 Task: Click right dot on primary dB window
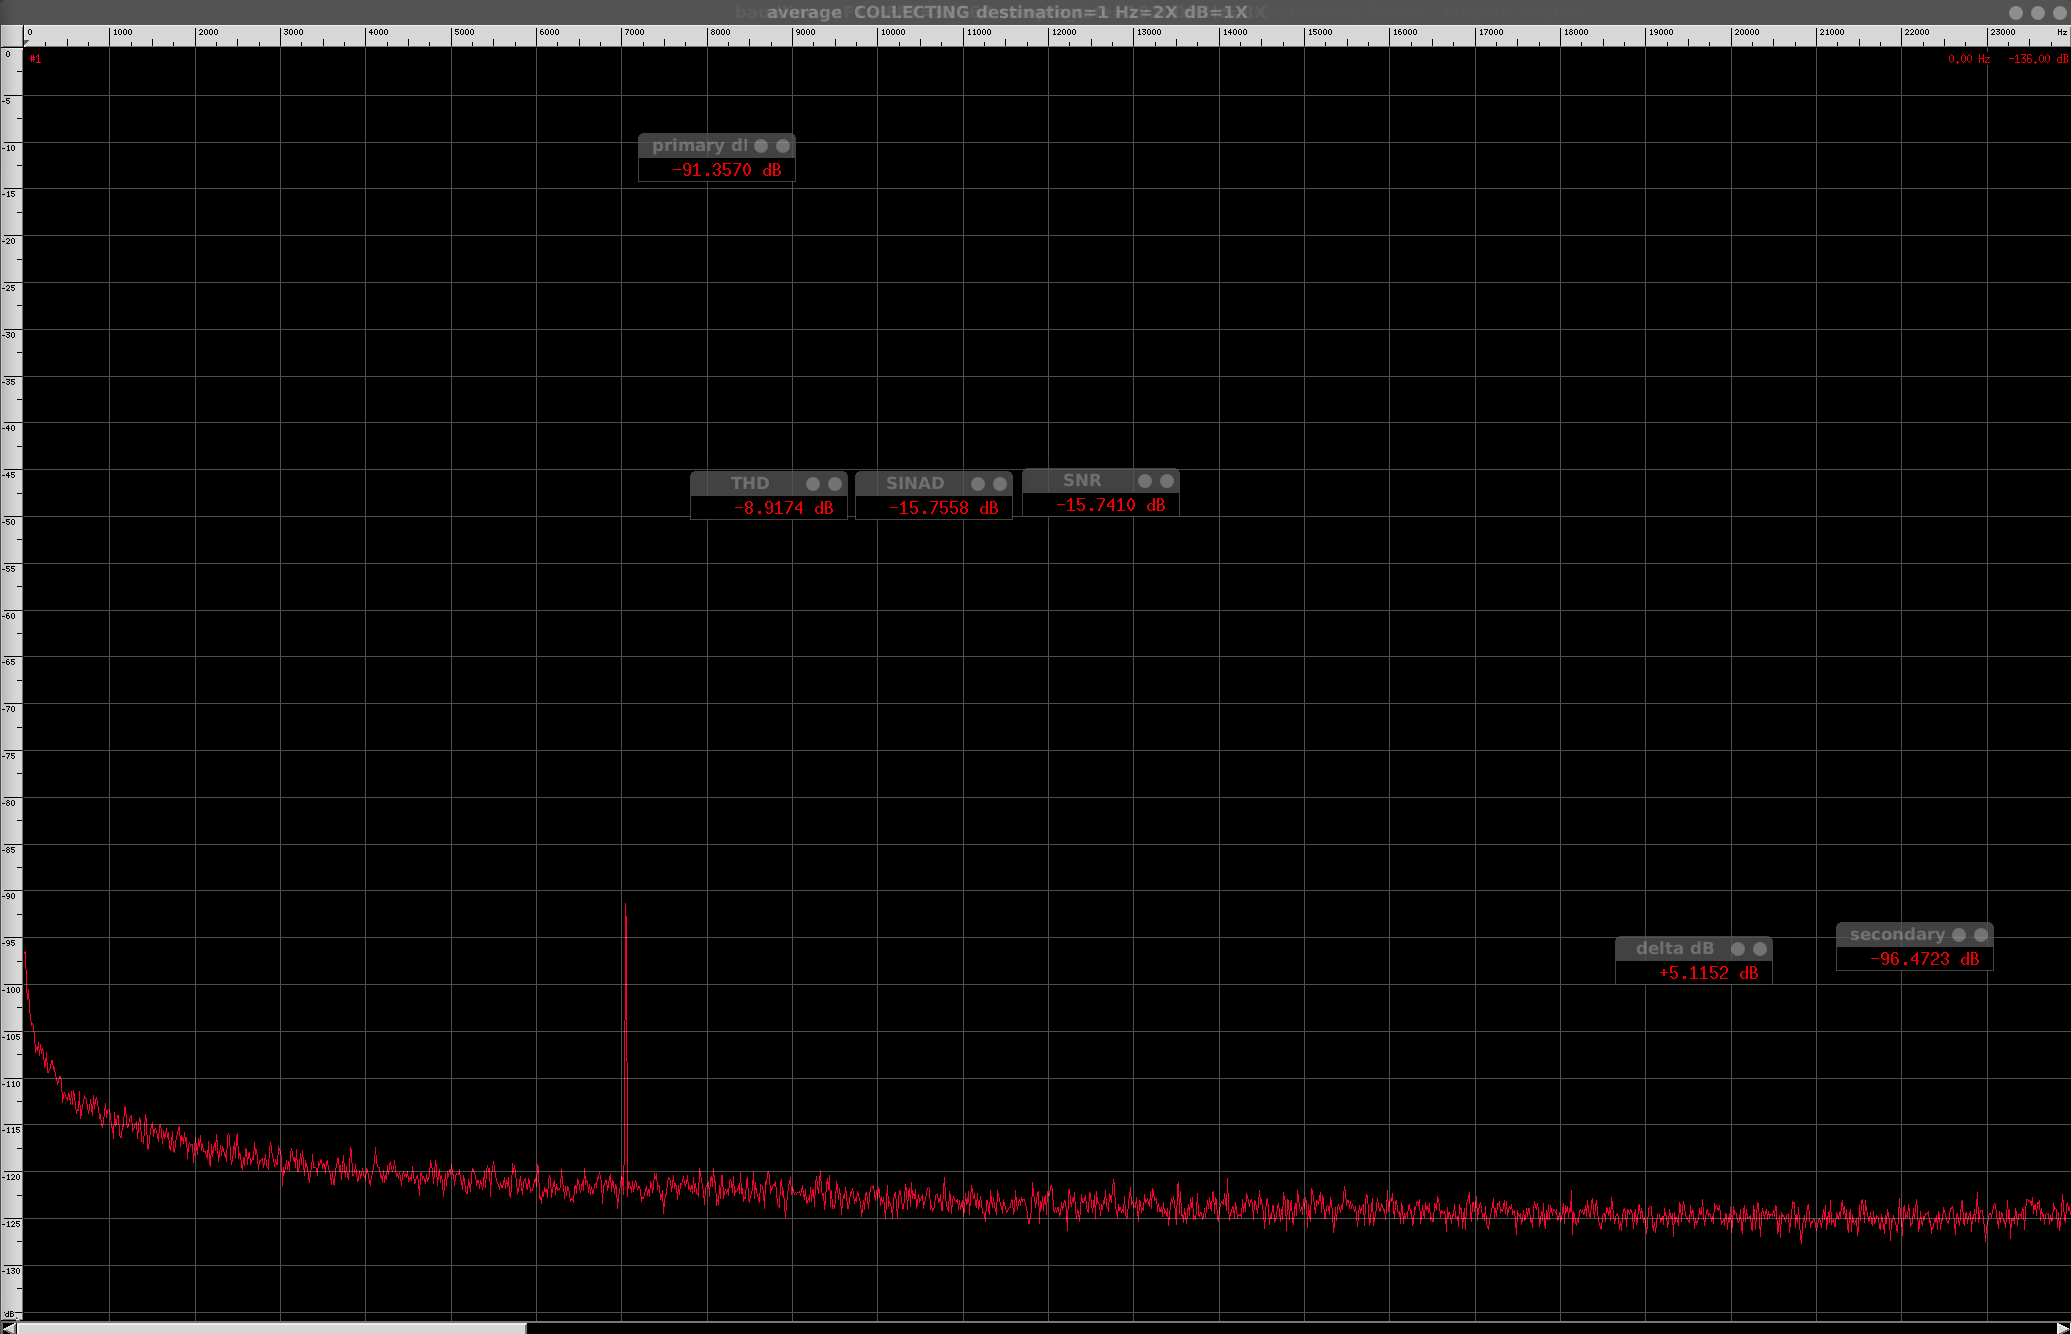(x=783, y=146)
